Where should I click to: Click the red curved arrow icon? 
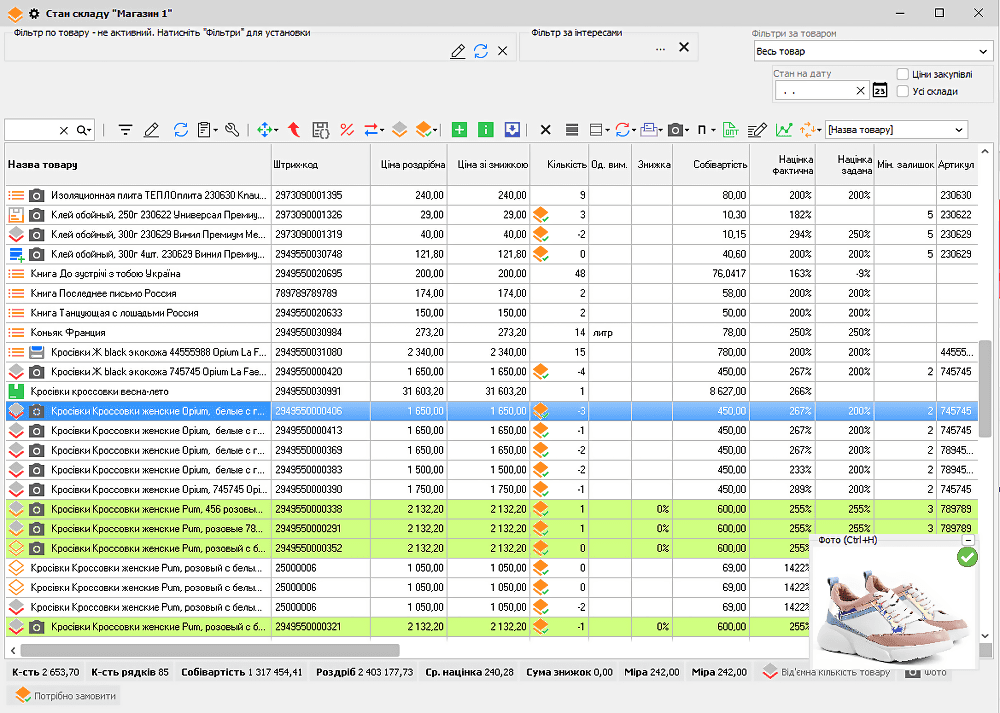pos(294,130)
